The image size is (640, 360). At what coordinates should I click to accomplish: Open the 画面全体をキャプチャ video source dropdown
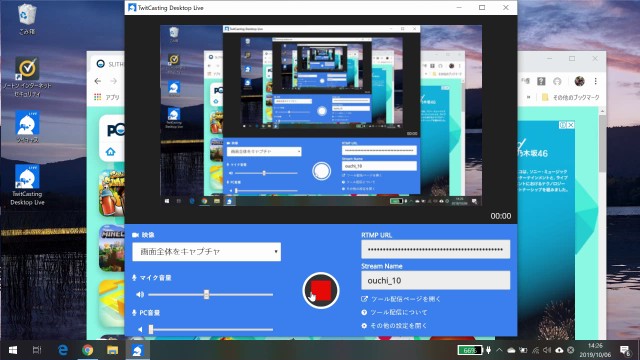point(207,251)
